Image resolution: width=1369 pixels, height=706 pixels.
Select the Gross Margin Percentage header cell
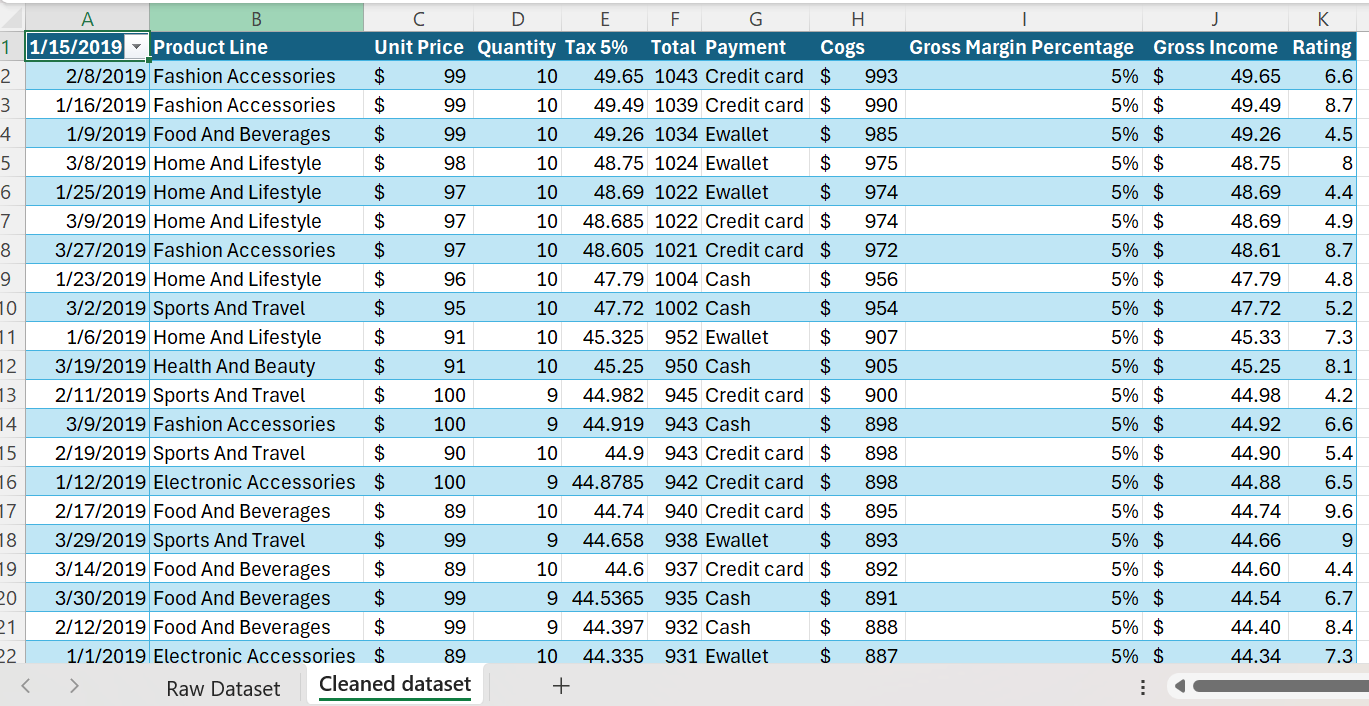(x=1024, y=47)
